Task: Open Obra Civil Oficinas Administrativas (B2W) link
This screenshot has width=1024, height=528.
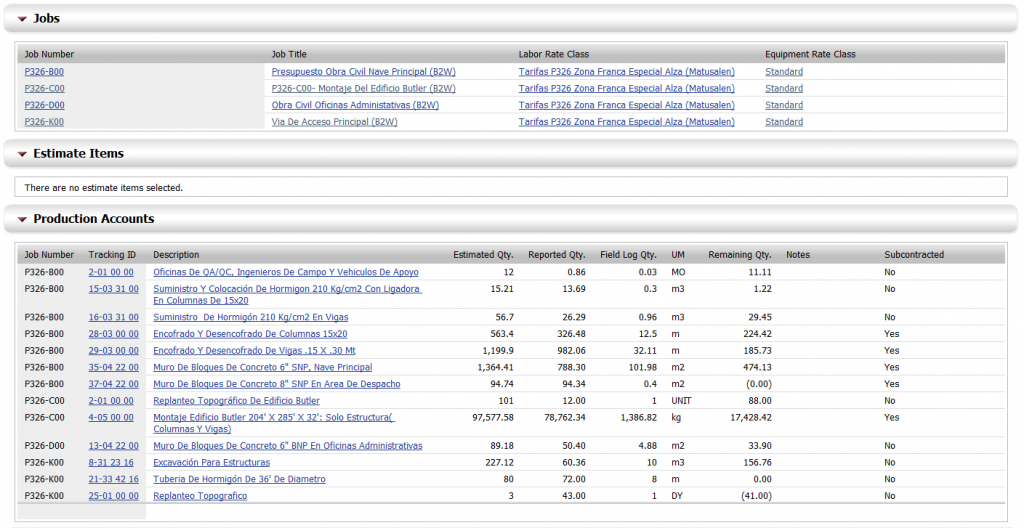Action: (x=355, y=105)
